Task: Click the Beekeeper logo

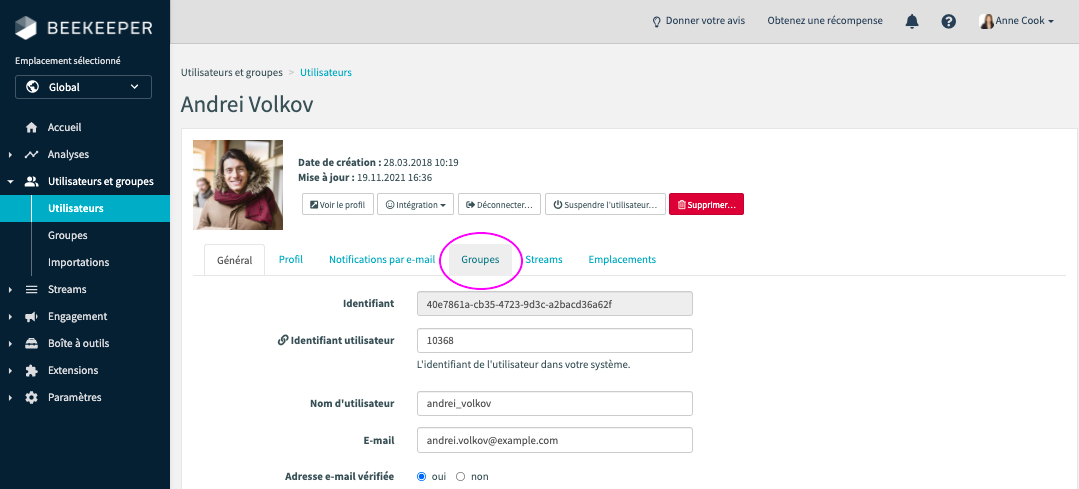Action: point(82,27)
